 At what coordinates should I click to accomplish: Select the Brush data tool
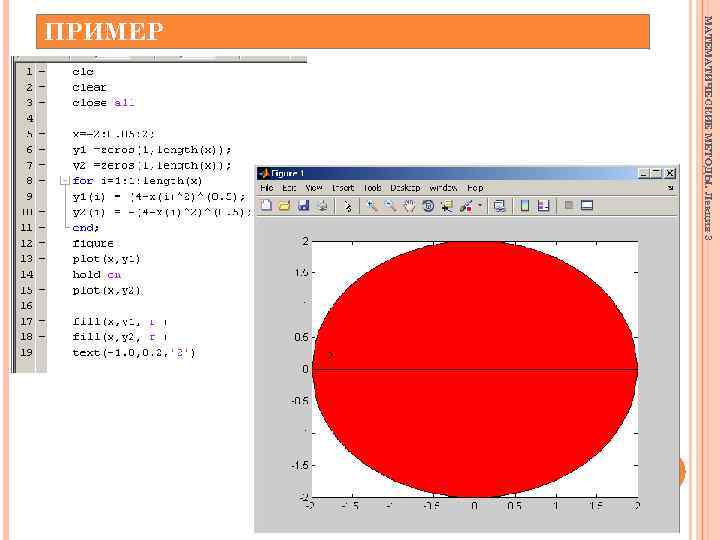466,206
